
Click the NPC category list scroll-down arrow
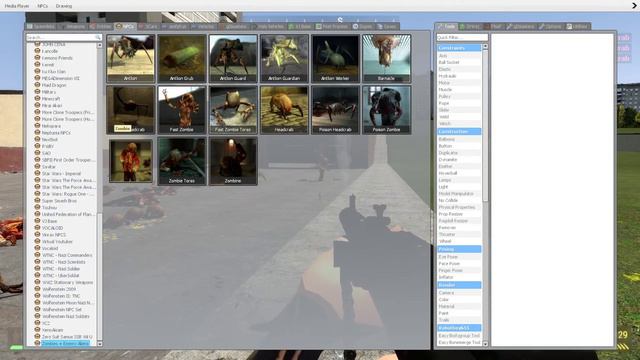(x=100, y=344)
